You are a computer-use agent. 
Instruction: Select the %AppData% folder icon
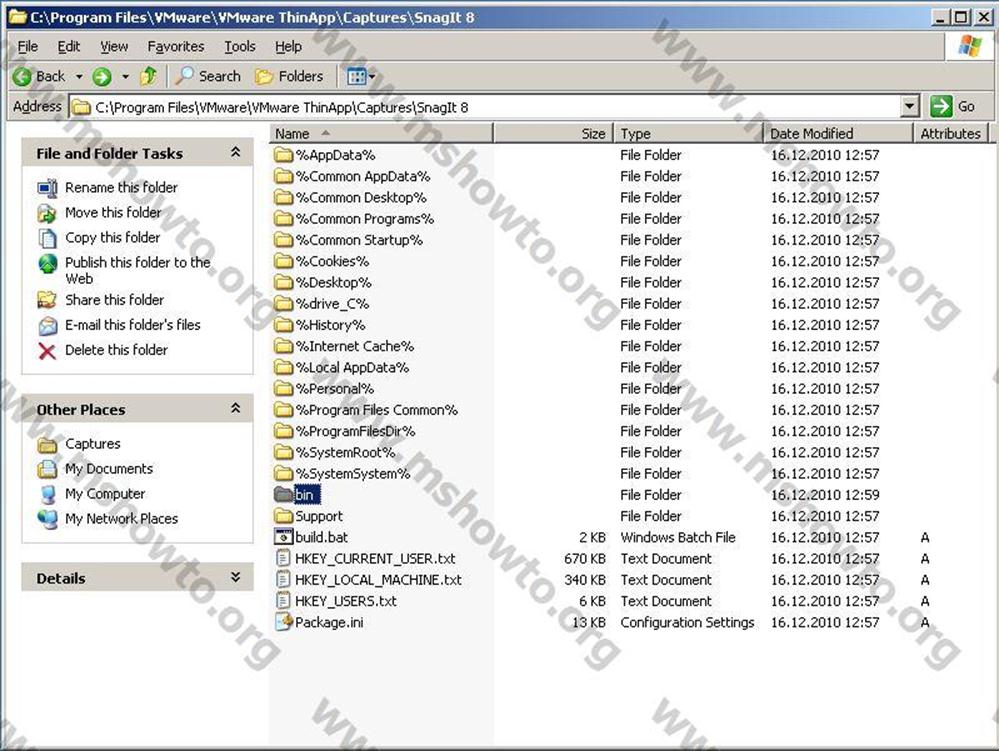[284, 155]
